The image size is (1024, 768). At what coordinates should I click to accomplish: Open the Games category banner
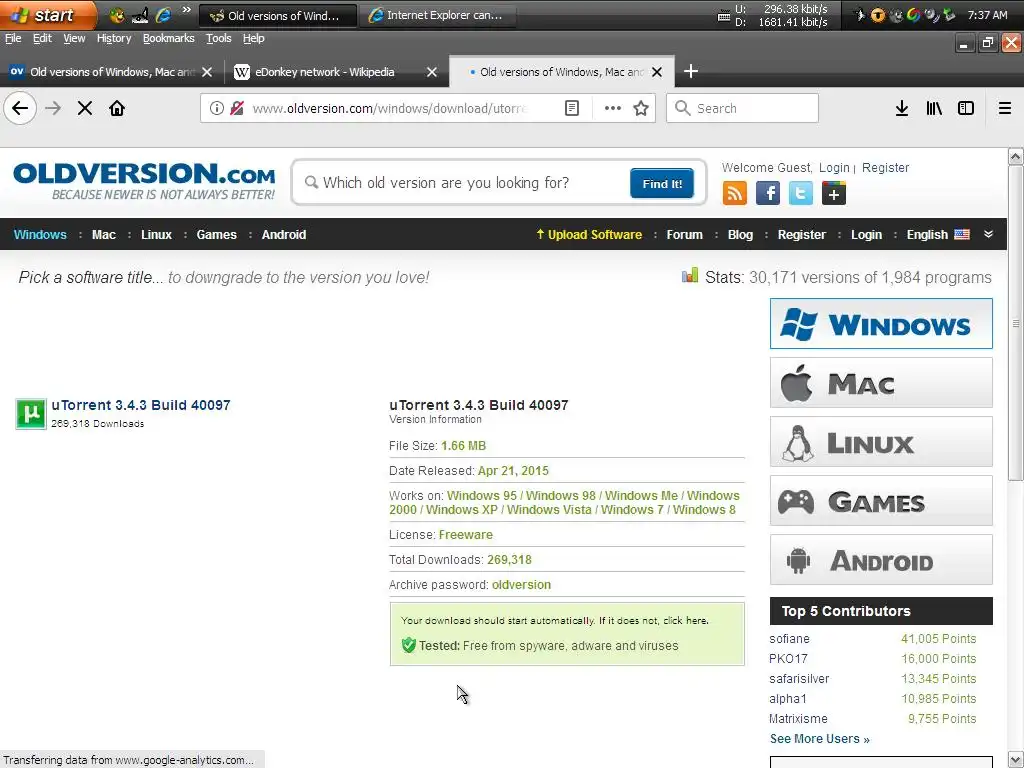881,501
